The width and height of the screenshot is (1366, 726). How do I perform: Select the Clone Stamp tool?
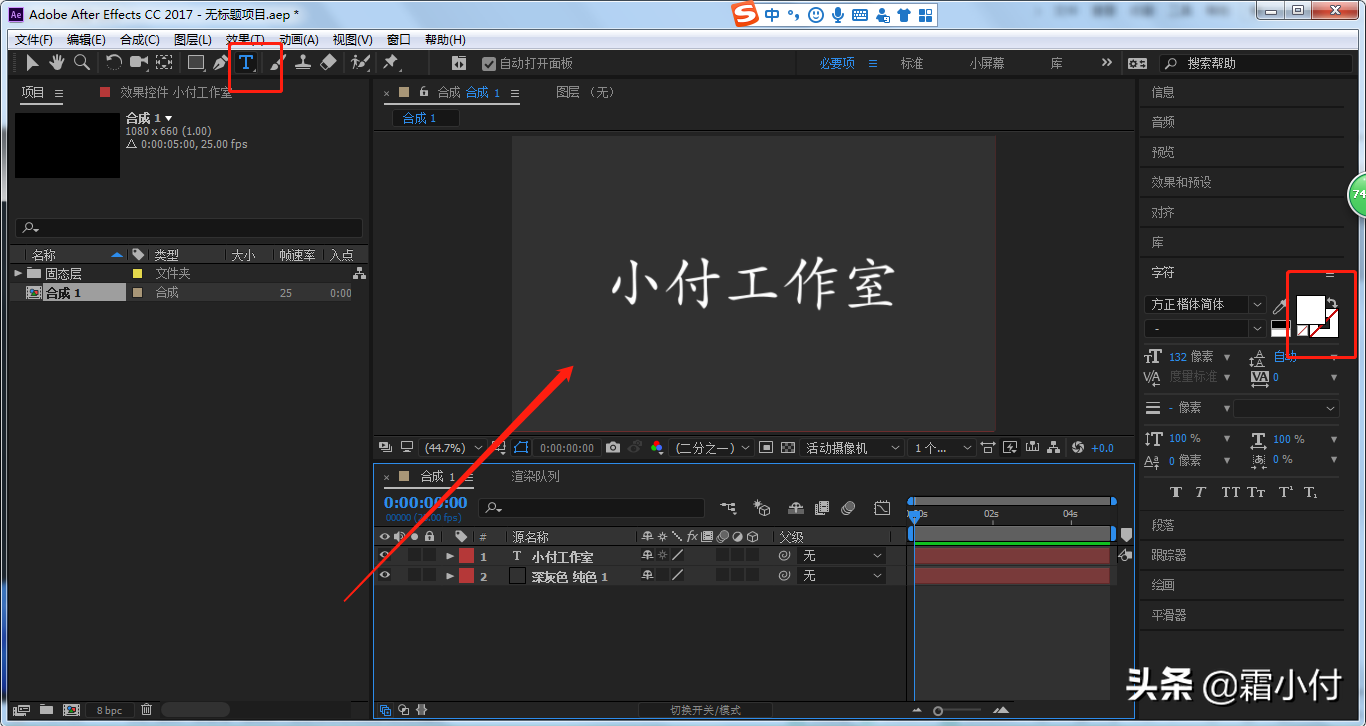tap(302, 63)
